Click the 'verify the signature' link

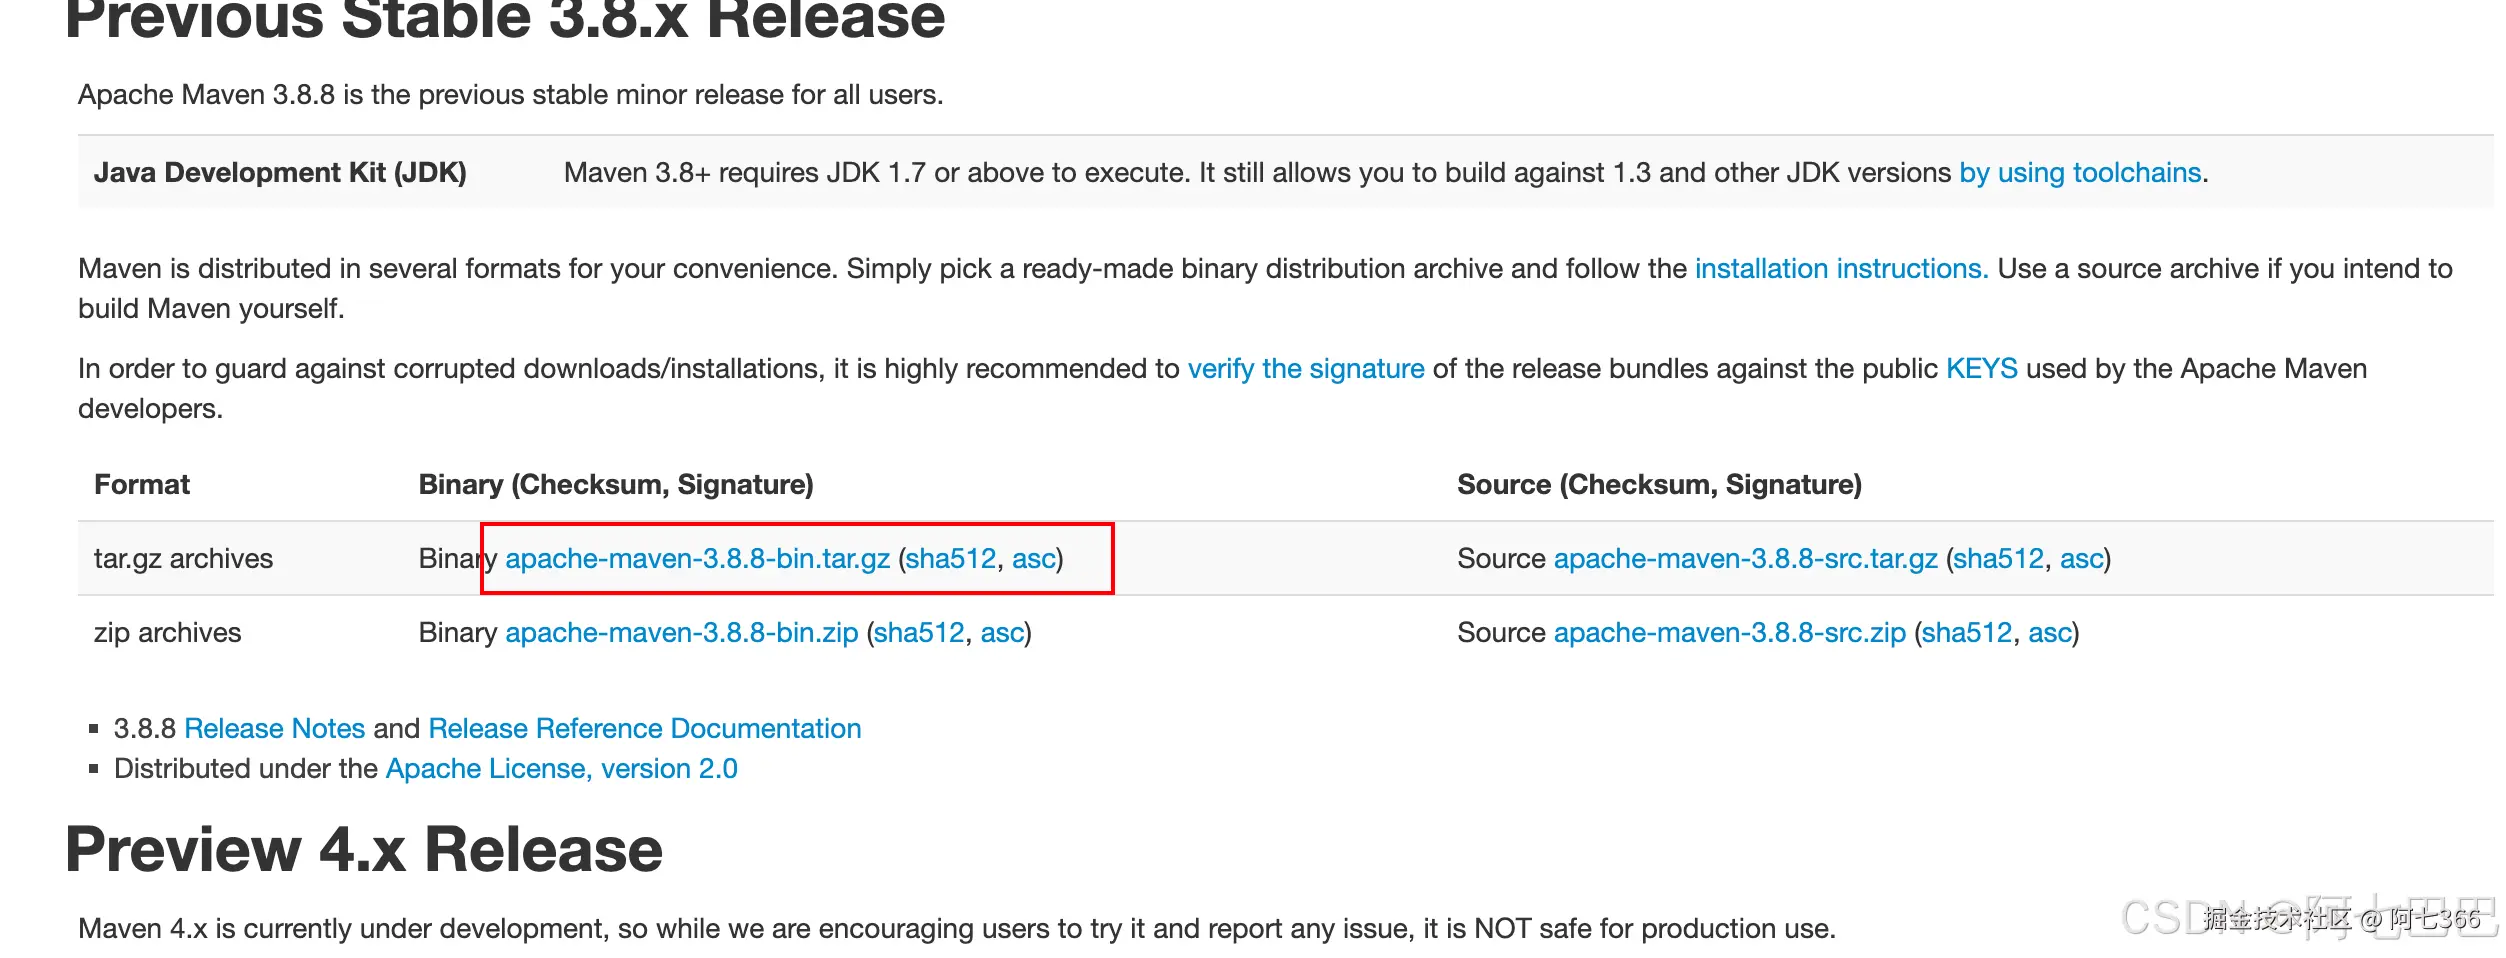pos(1305,369)
